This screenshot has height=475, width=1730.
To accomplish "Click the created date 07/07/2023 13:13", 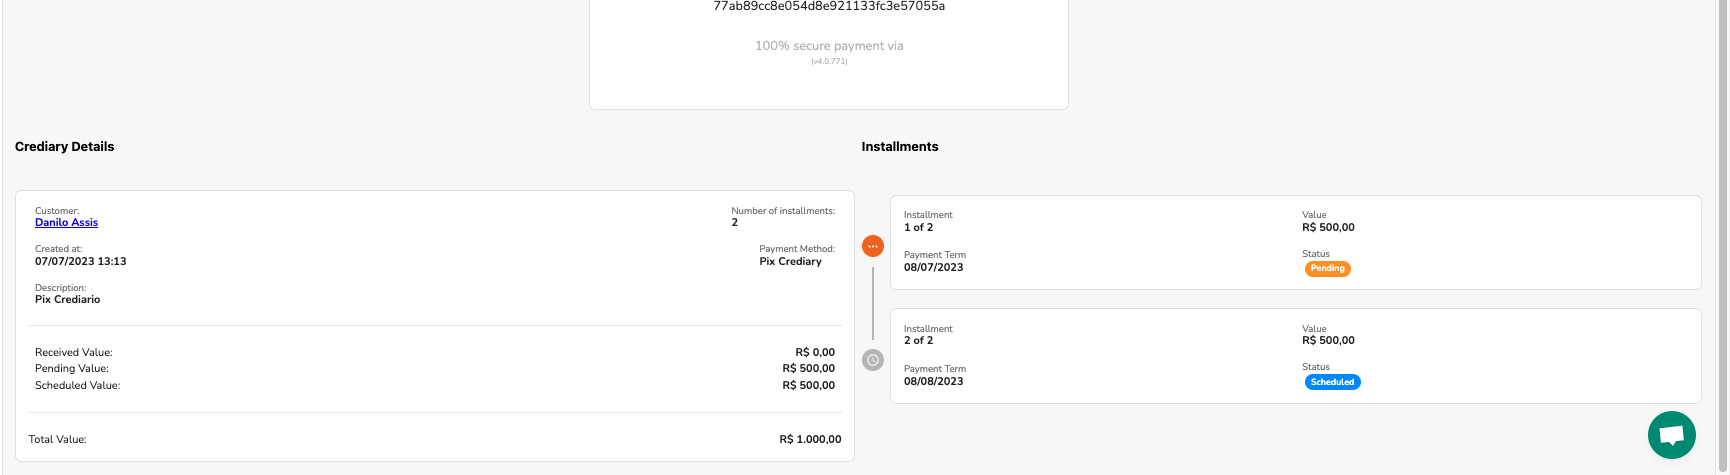I will (80, 262).
